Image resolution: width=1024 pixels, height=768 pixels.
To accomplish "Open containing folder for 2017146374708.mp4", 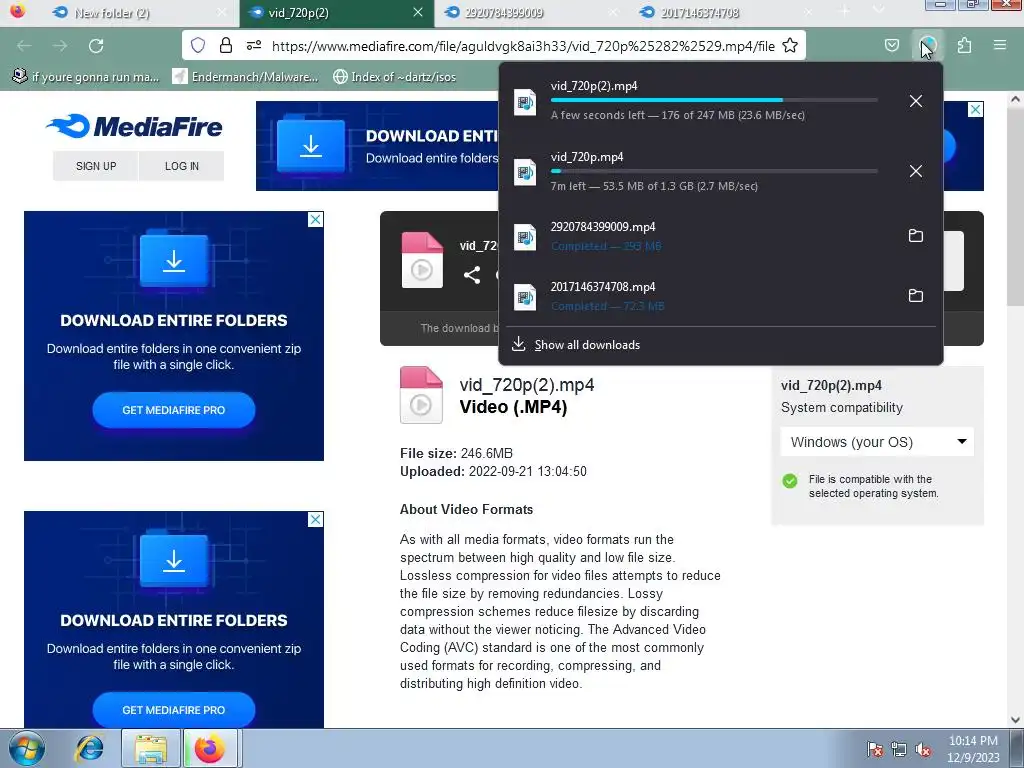I will click(916, 296).
